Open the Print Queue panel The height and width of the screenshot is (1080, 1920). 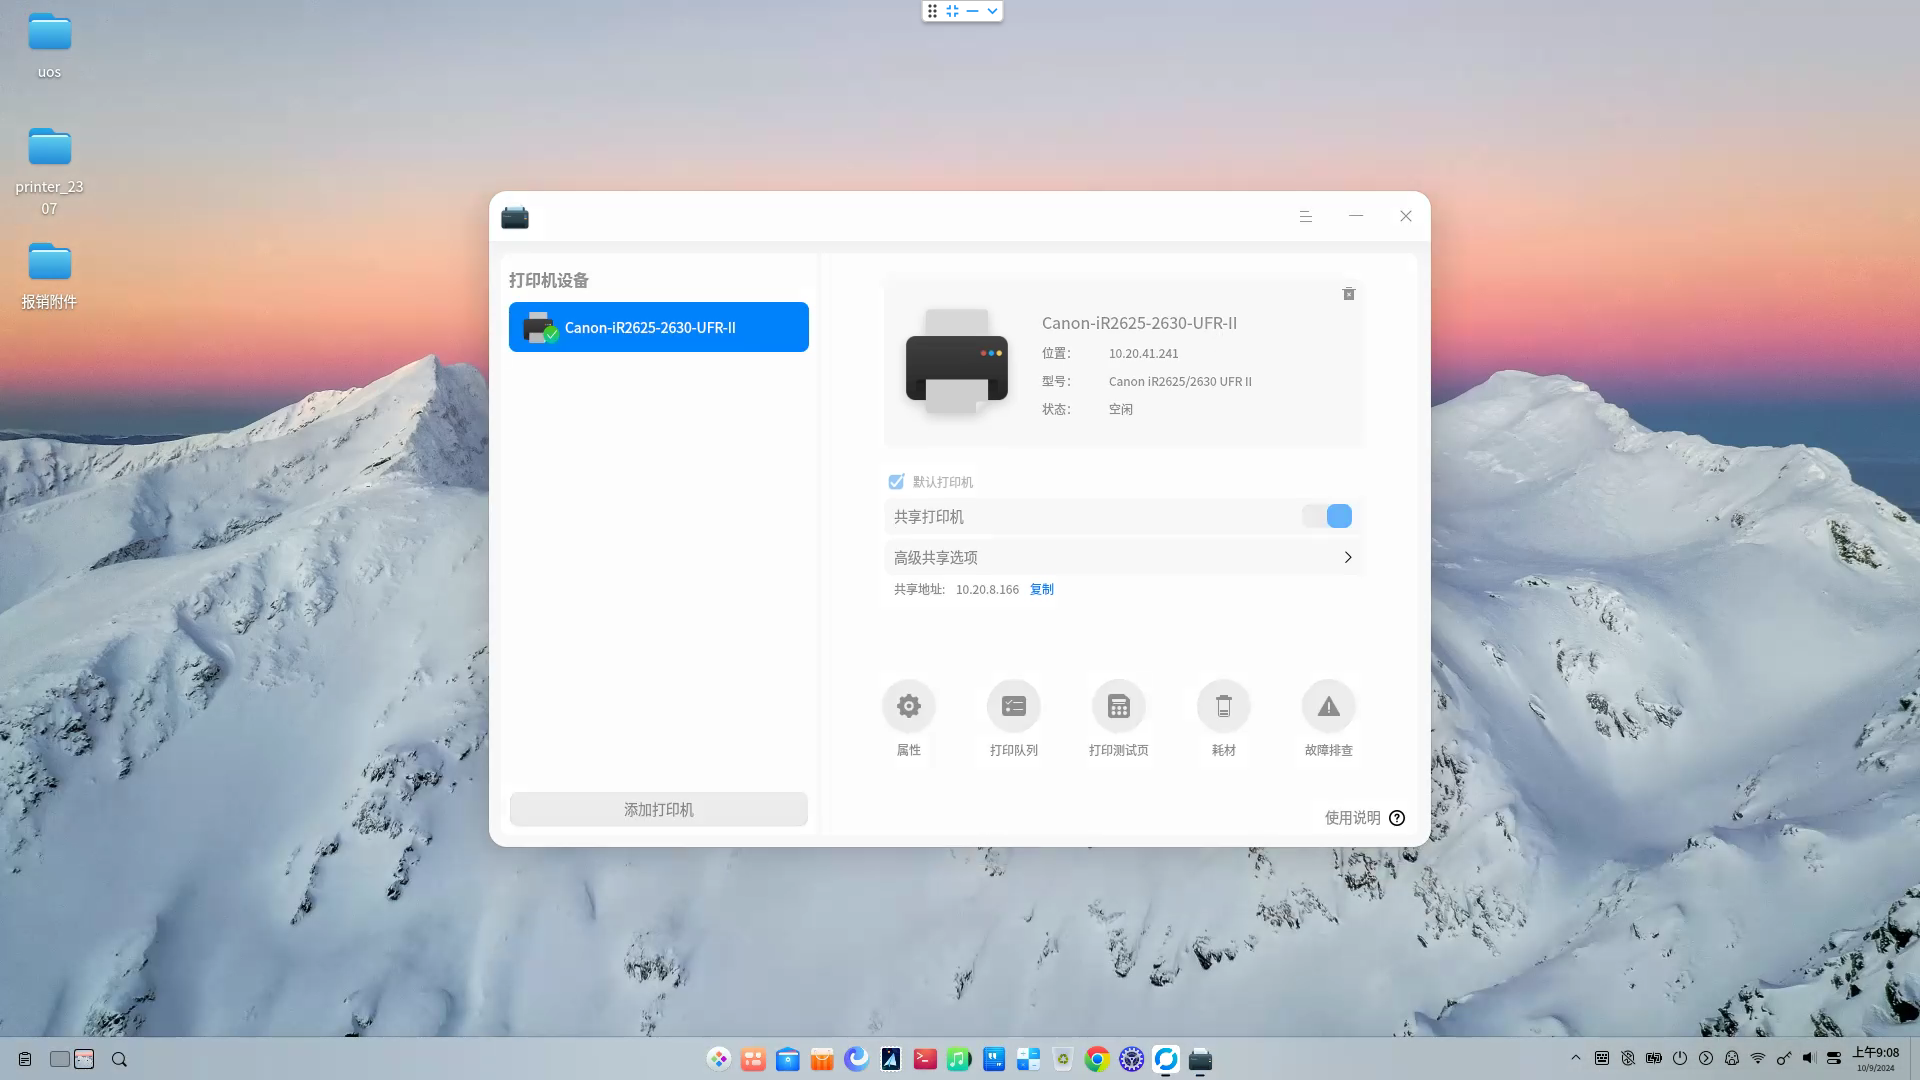click(x=1013, y=705)
